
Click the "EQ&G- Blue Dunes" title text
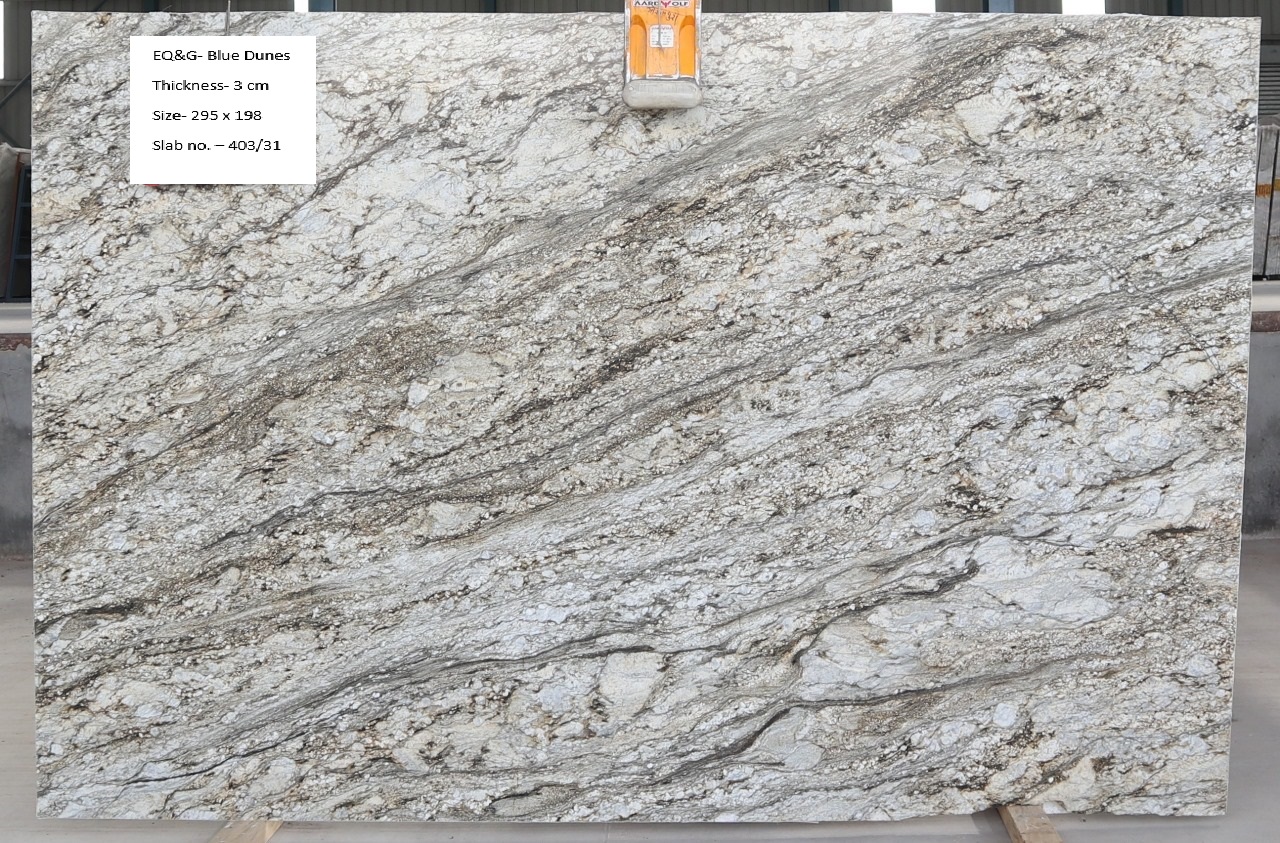click(221, 56)
